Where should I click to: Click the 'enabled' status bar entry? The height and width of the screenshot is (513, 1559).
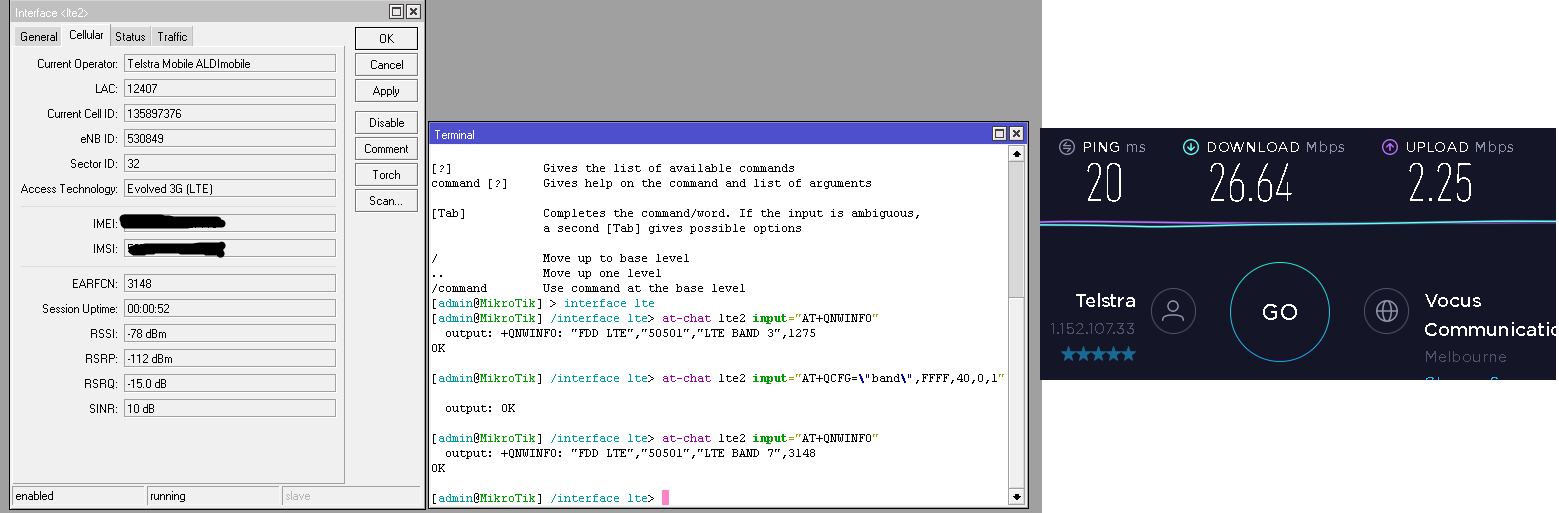click(x=78, y=496)
